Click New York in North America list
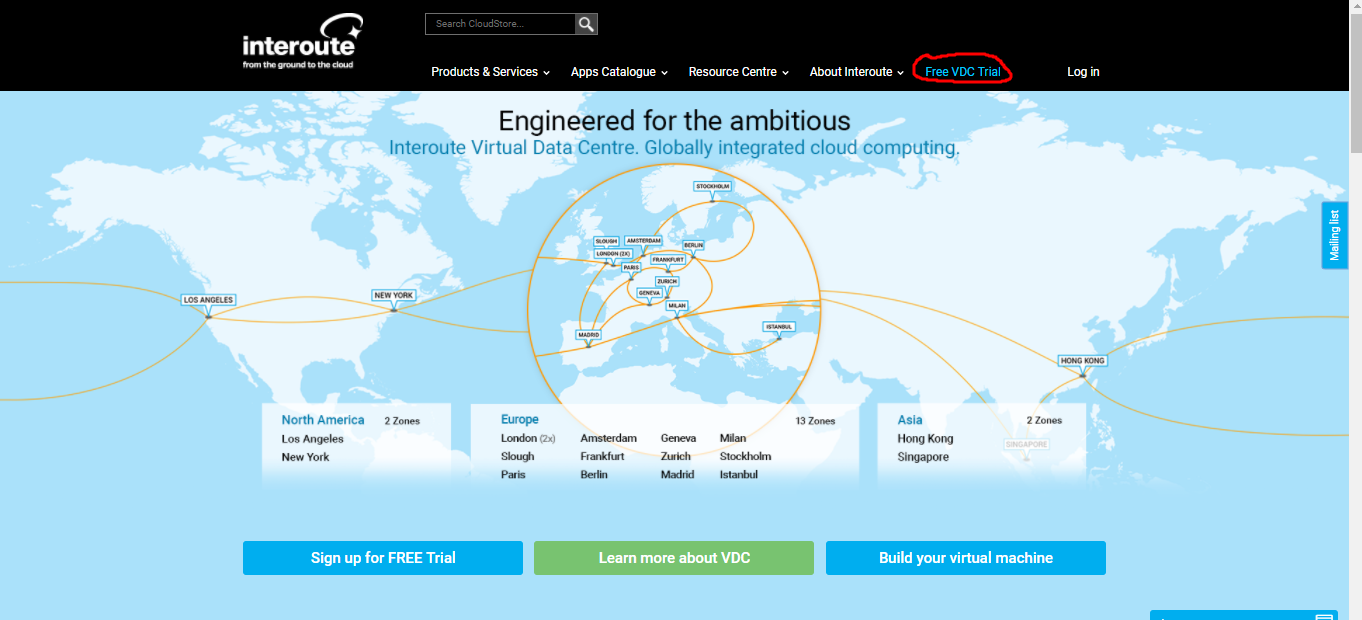The height and width of the screenshot is (620, 1362). [x=305, y=457]
